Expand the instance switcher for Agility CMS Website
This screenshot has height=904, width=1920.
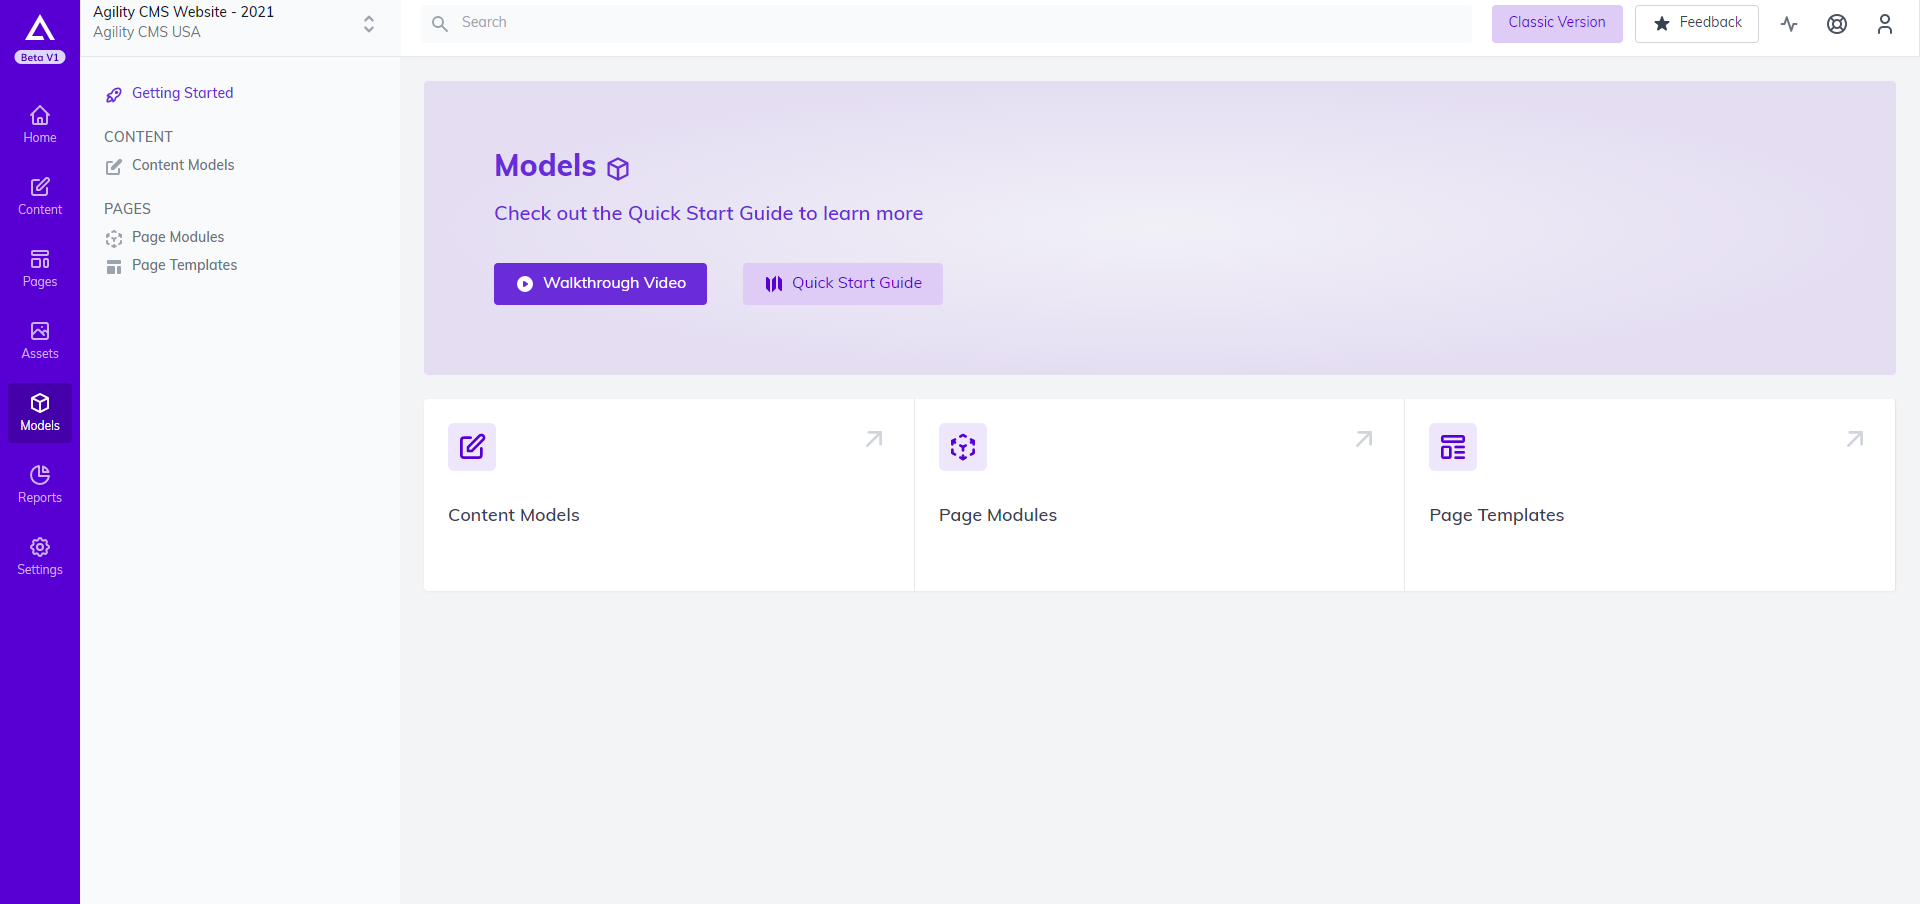click(x=368, y=24)
